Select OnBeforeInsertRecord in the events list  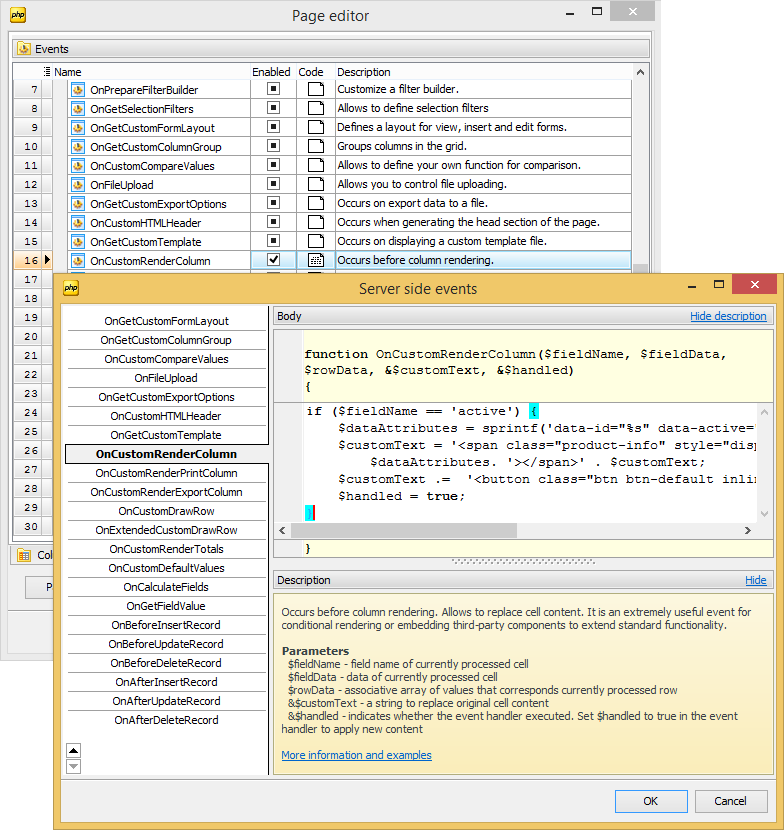pos(167,625)
